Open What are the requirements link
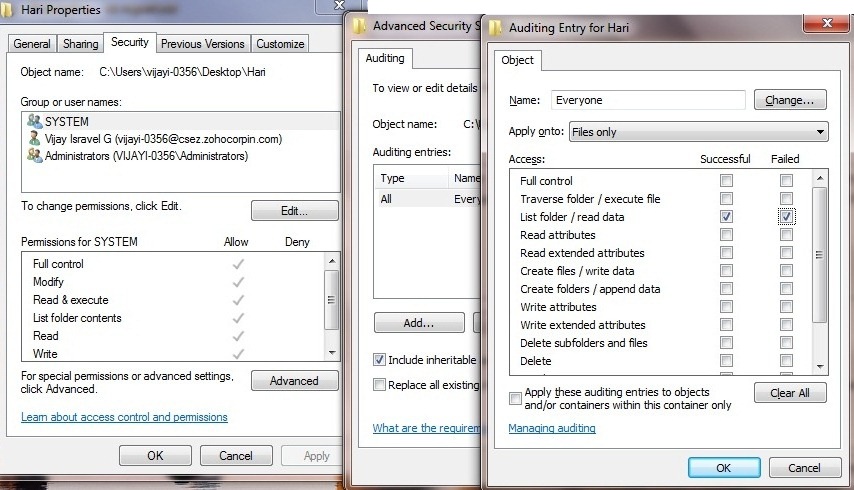 [426, 428]
